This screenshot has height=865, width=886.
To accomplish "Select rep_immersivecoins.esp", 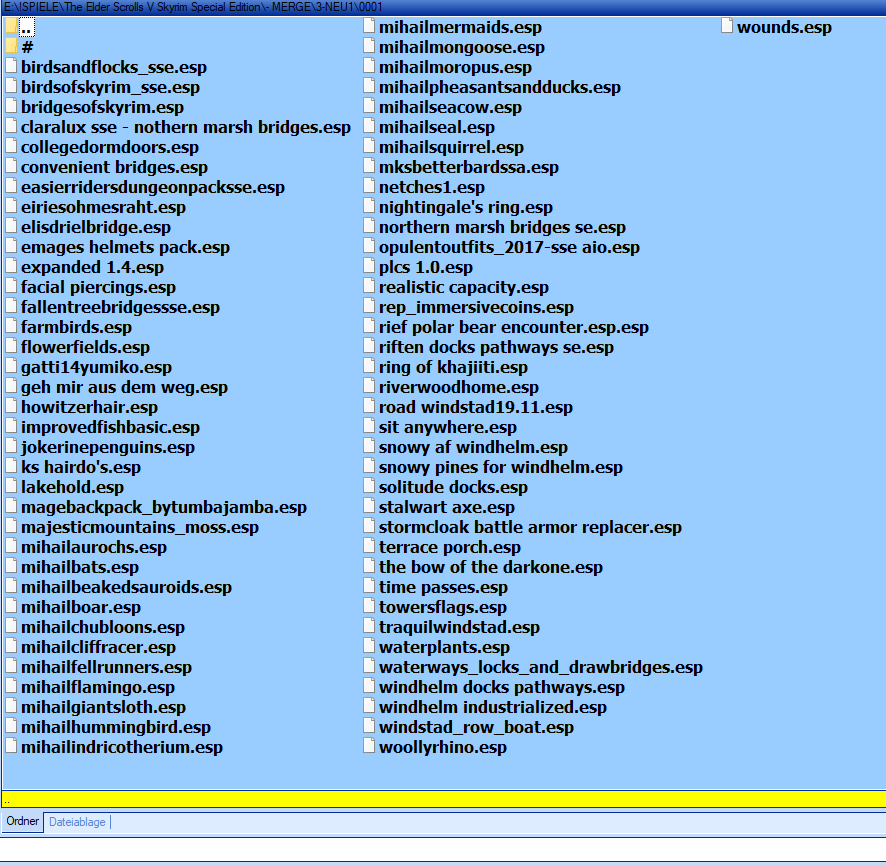I will (x=476, y=307).
